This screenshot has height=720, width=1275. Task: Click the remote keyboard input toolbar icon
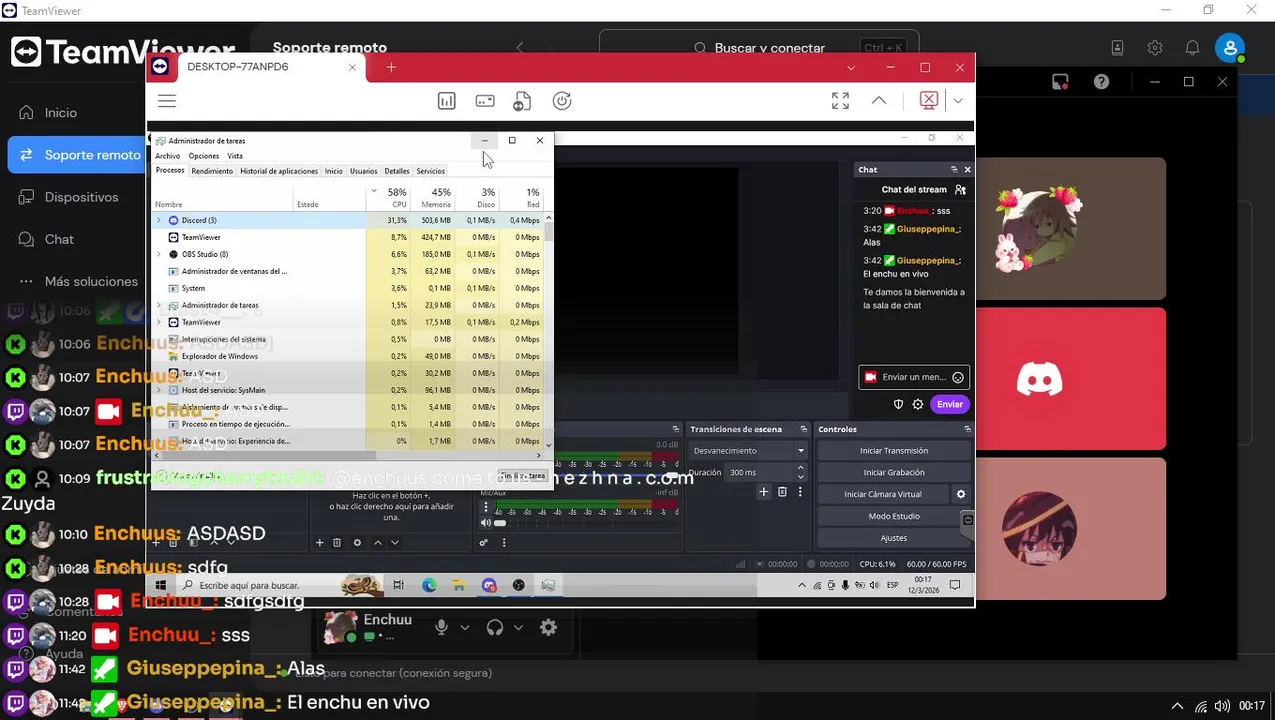coord(485,101)
